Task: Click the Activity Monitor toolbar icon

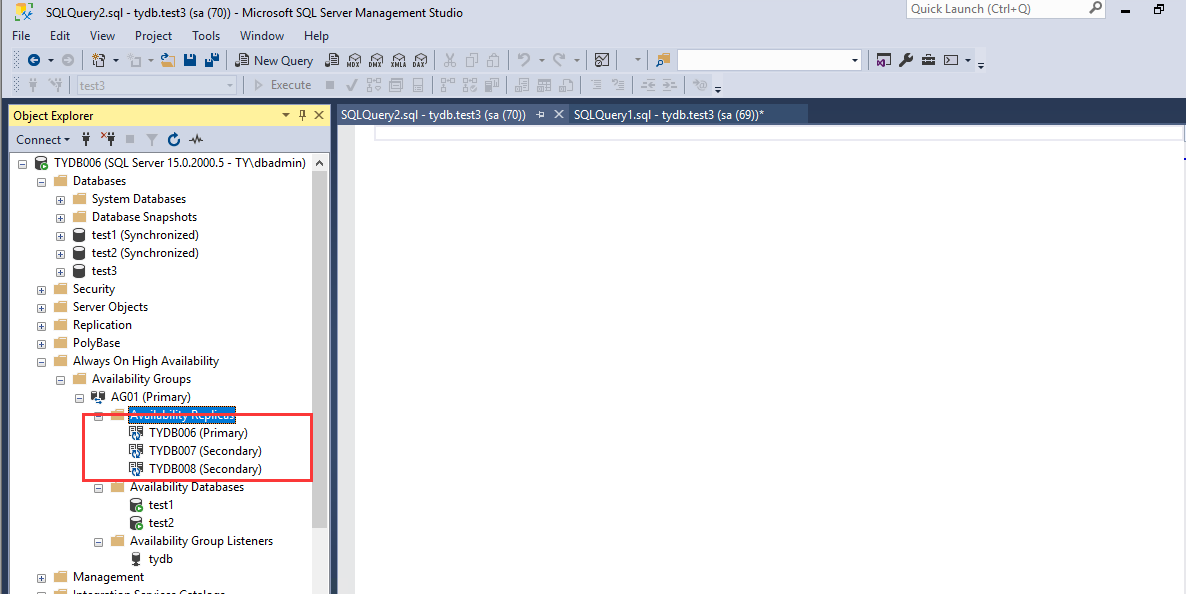Action: 602,60
